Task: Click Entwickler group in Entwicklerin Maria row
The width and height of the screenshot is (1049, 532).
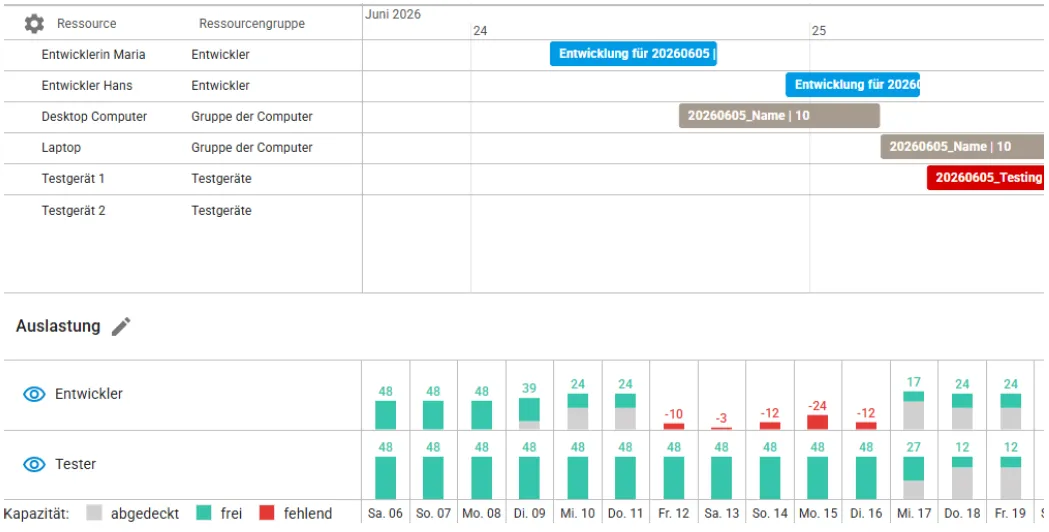Action: (x=221, y=55)
